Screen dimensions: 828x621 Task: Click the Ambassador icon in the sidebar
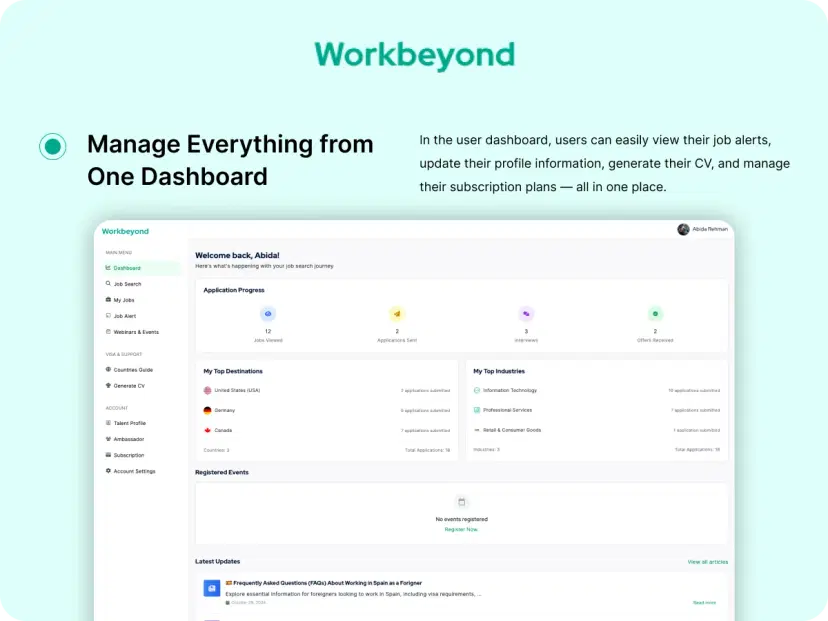click(x=108, y=437)
